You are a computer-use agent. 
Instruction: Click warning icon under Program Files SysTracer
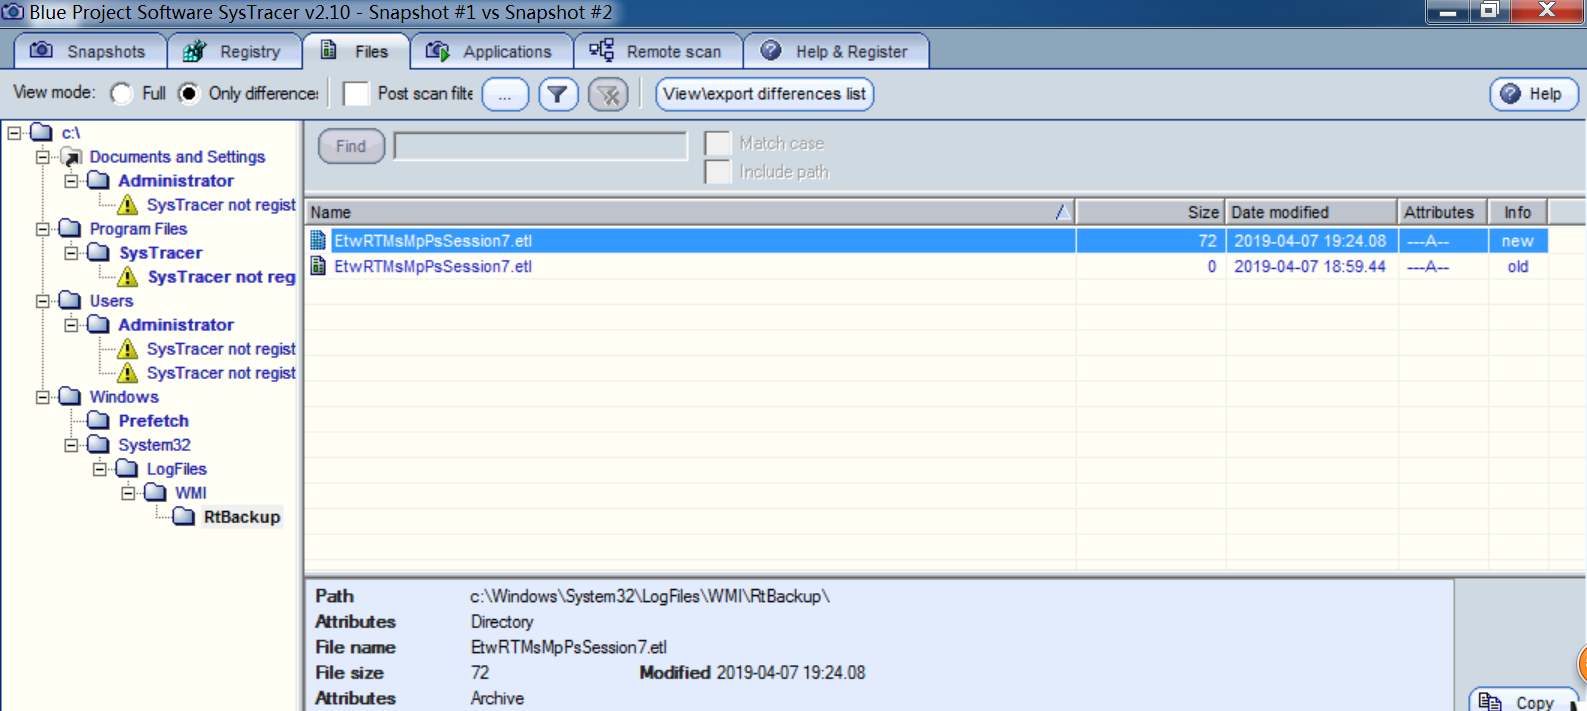pyautogui.click(x=128, y=277)
